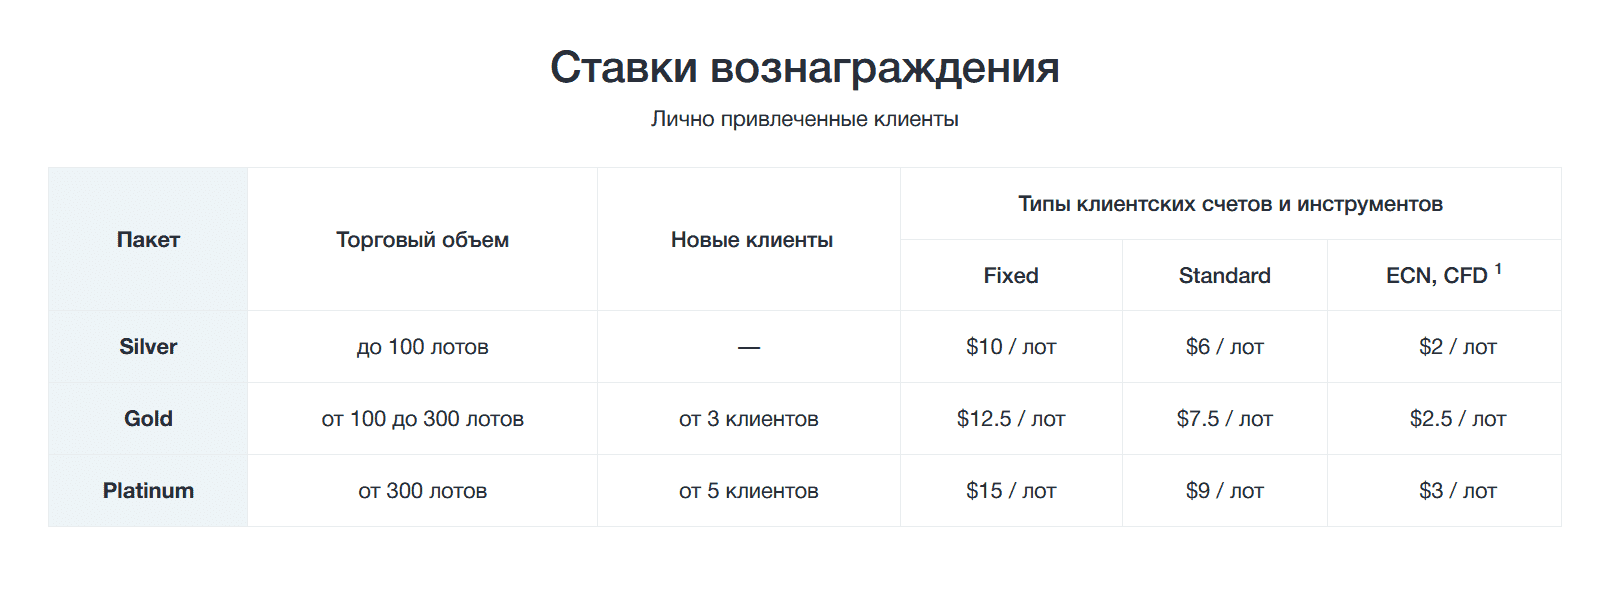Click the от 5 клиентов cell
This screenshot has height=590, width=1621.
[x=749, y=491]
